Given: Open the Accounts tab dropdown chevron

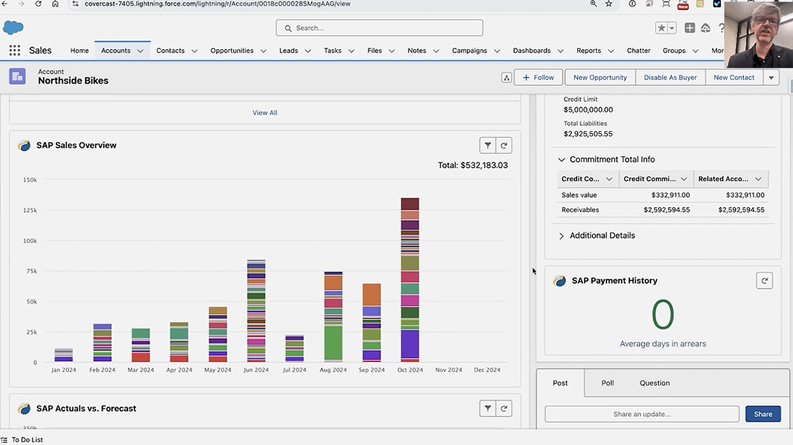Looking at the screenshot, I should [x=140, y=51].
